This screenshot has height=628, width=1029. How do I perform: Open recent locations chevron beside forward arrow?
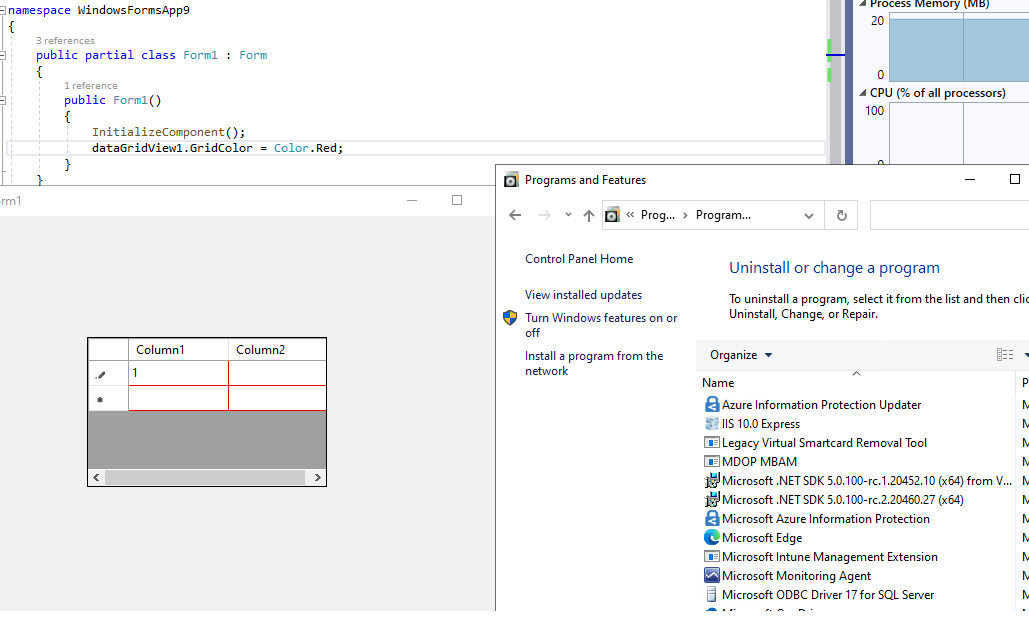click(566, 215)
